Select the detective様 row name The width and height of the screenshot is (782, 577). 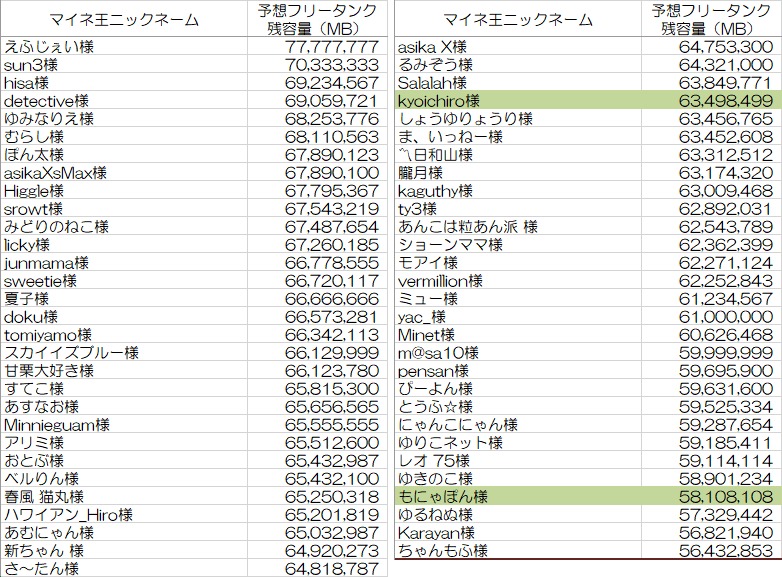click(50, 101)
